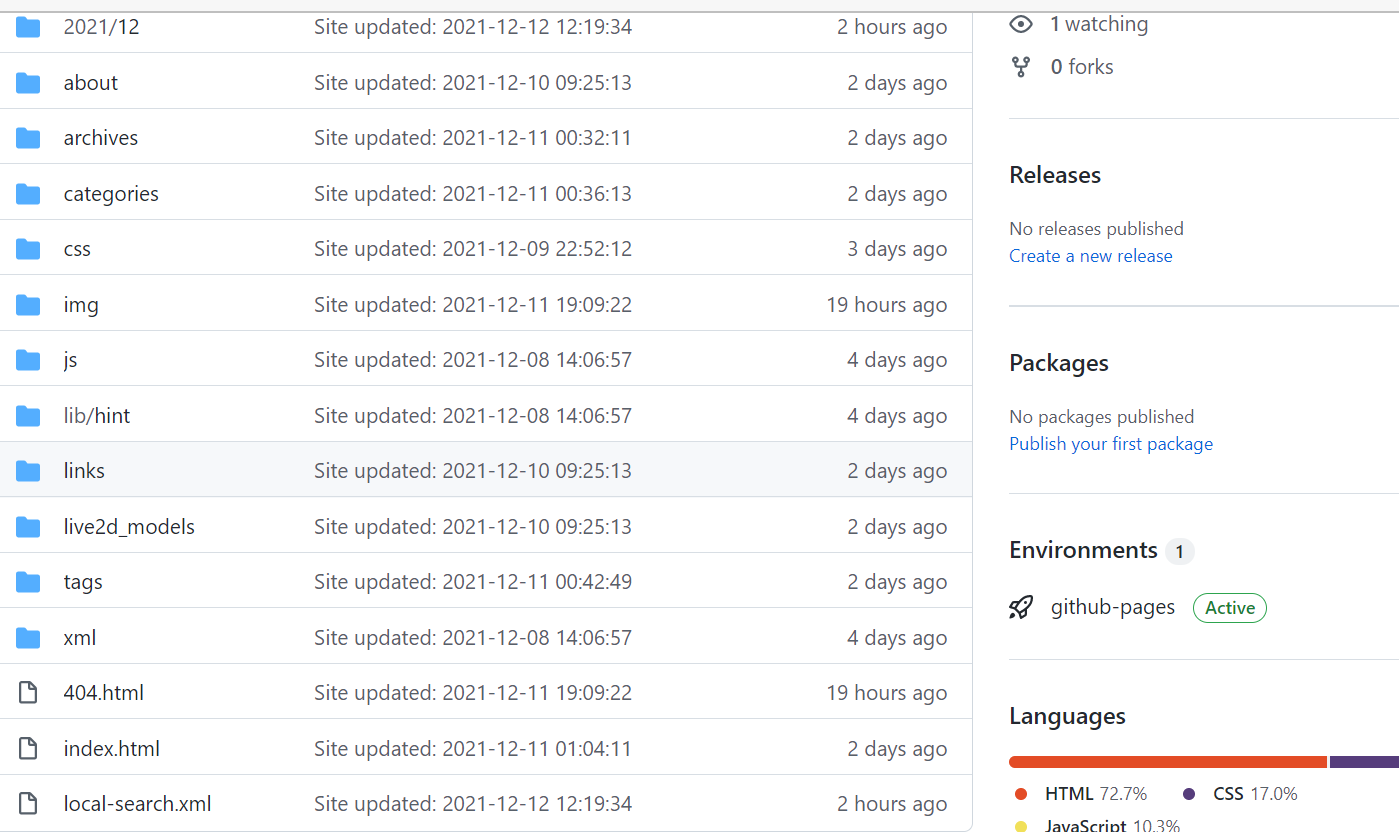Open the Packages heading link
1399x832 pixels.
tap(1059, 363)
